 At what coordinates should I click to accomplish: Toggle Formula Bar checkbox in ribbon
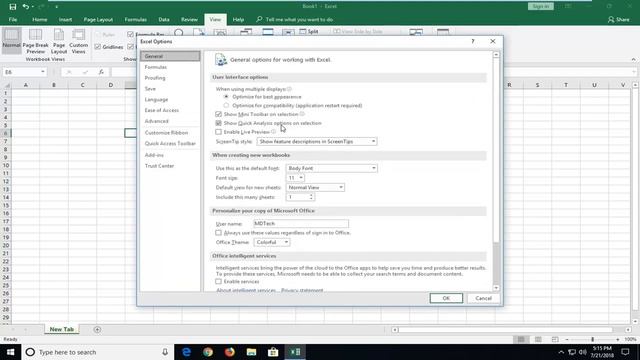coord(130,34)
